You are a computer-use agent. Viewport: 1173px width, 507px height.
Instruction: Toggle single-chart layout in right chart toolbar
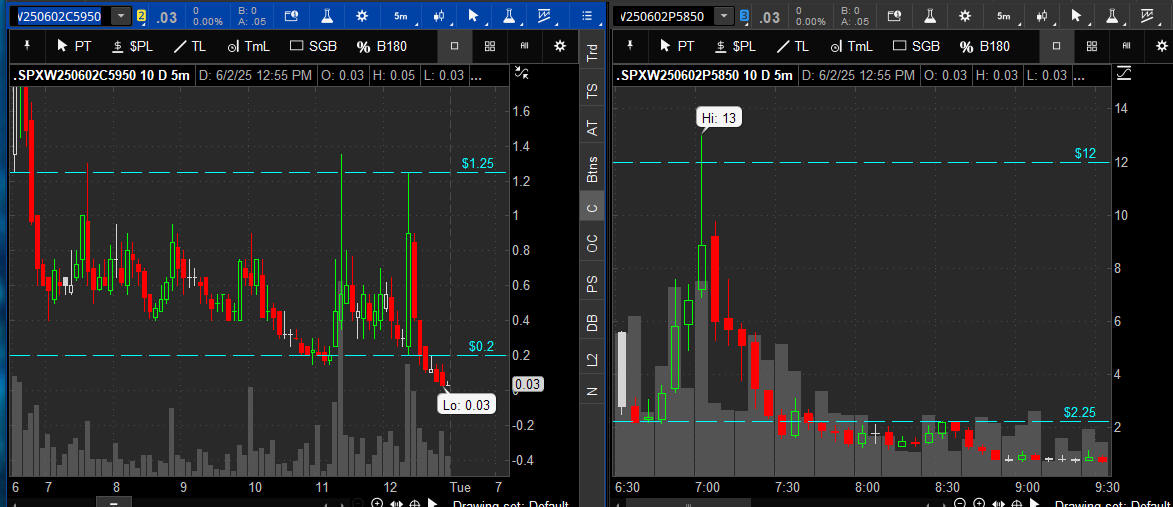coord(1056,46)
